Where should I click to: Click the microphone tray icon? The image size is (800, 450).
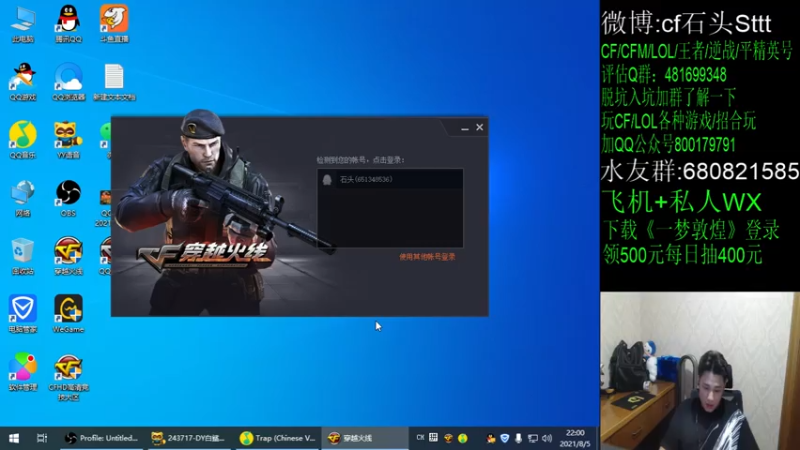(x=518, y=438)
